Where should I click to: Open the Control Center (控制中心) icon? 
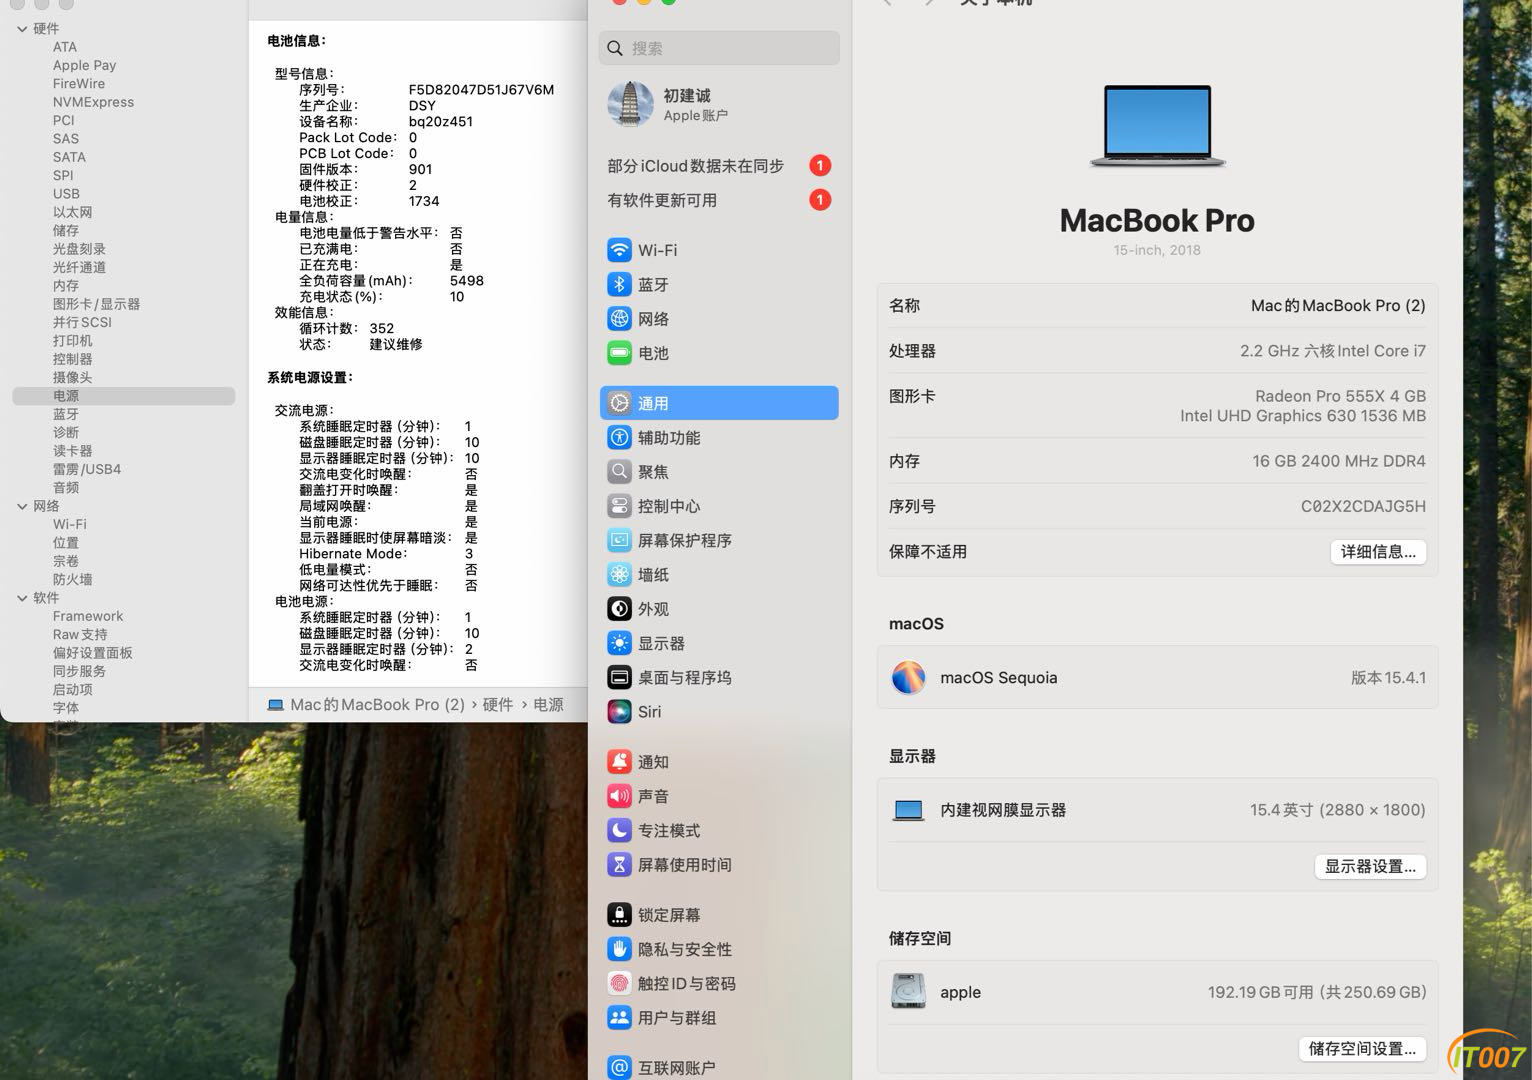point(619,506)
